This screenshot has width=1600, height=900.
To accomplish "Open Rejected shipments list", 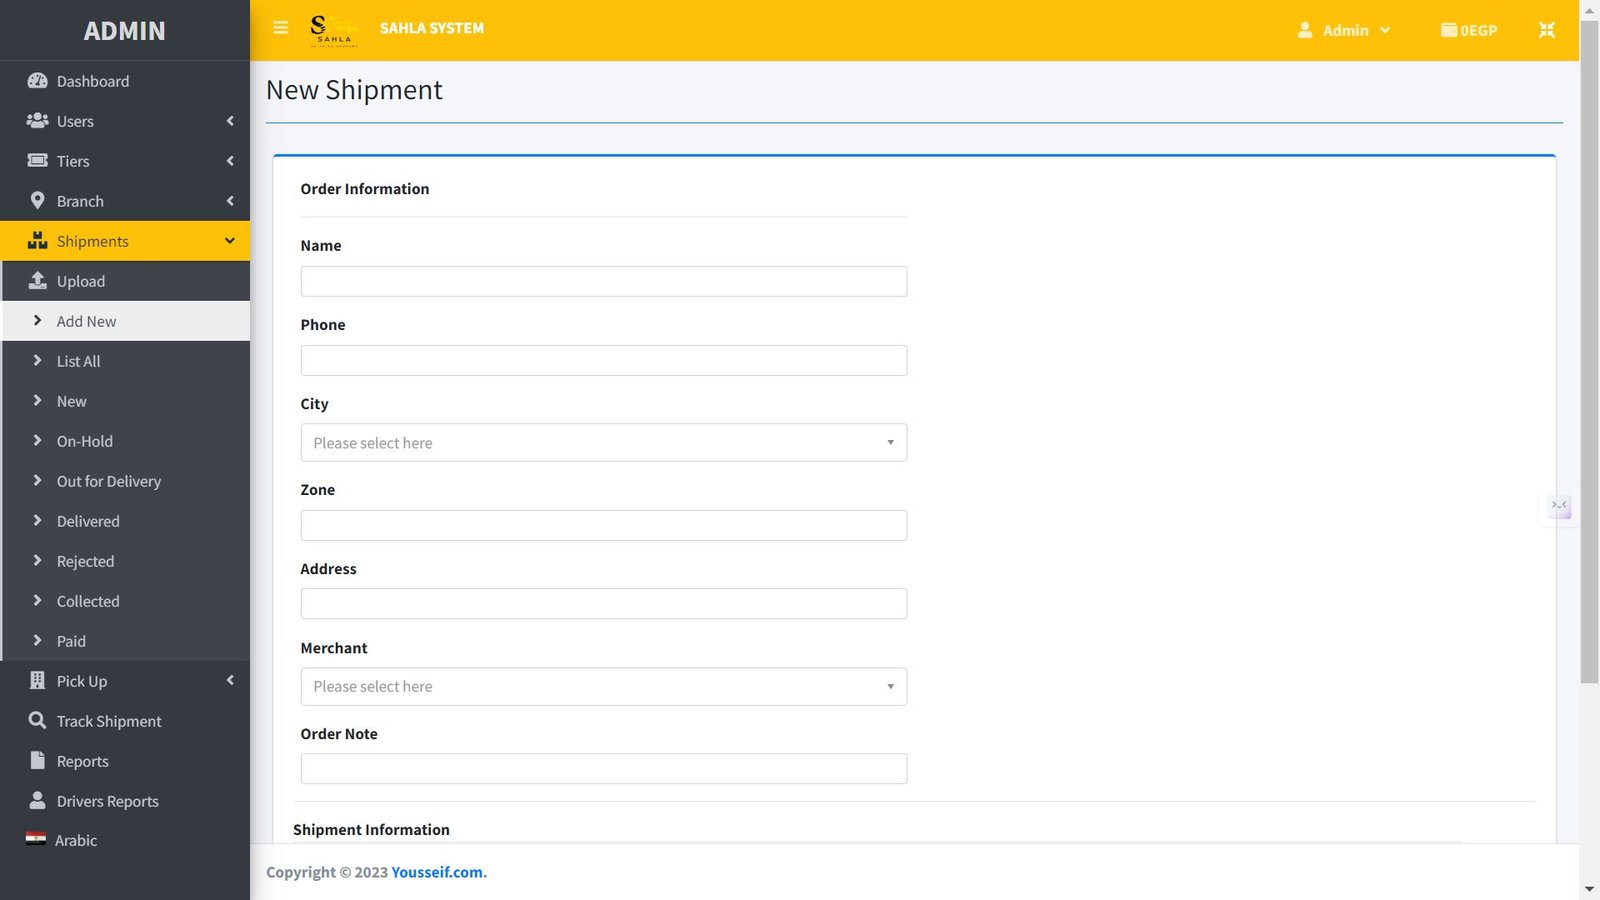I will (x=125, y=561).
